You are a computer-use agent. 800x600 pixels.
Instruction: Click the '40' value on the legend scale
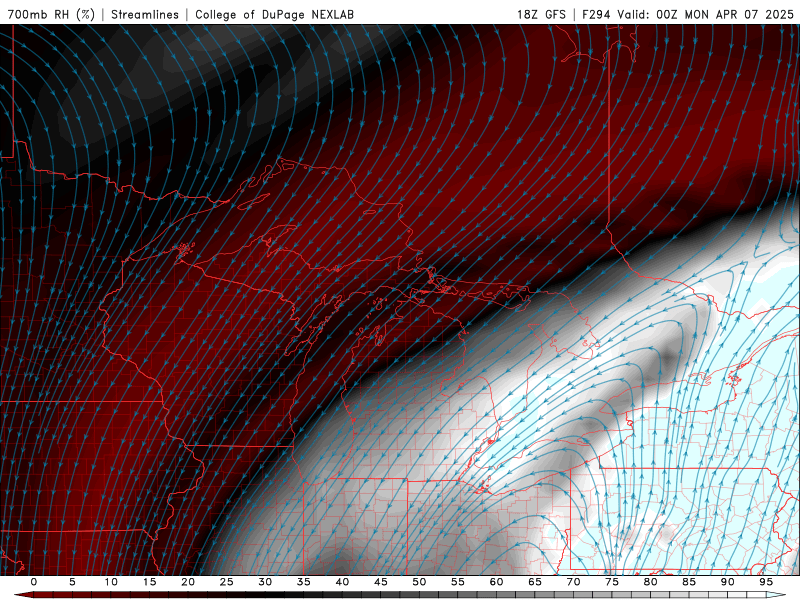(x=342, y=582)
